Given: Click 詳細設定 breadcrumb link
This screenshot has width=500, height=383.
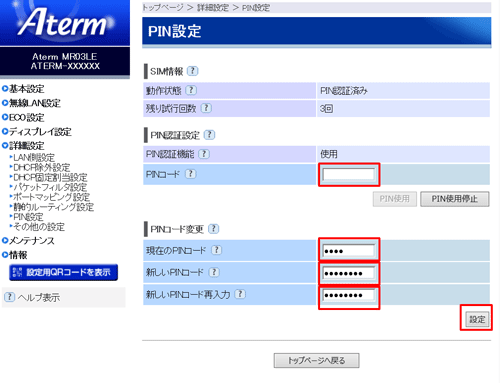Looking at the screenshot, I should tap(213, 7).
